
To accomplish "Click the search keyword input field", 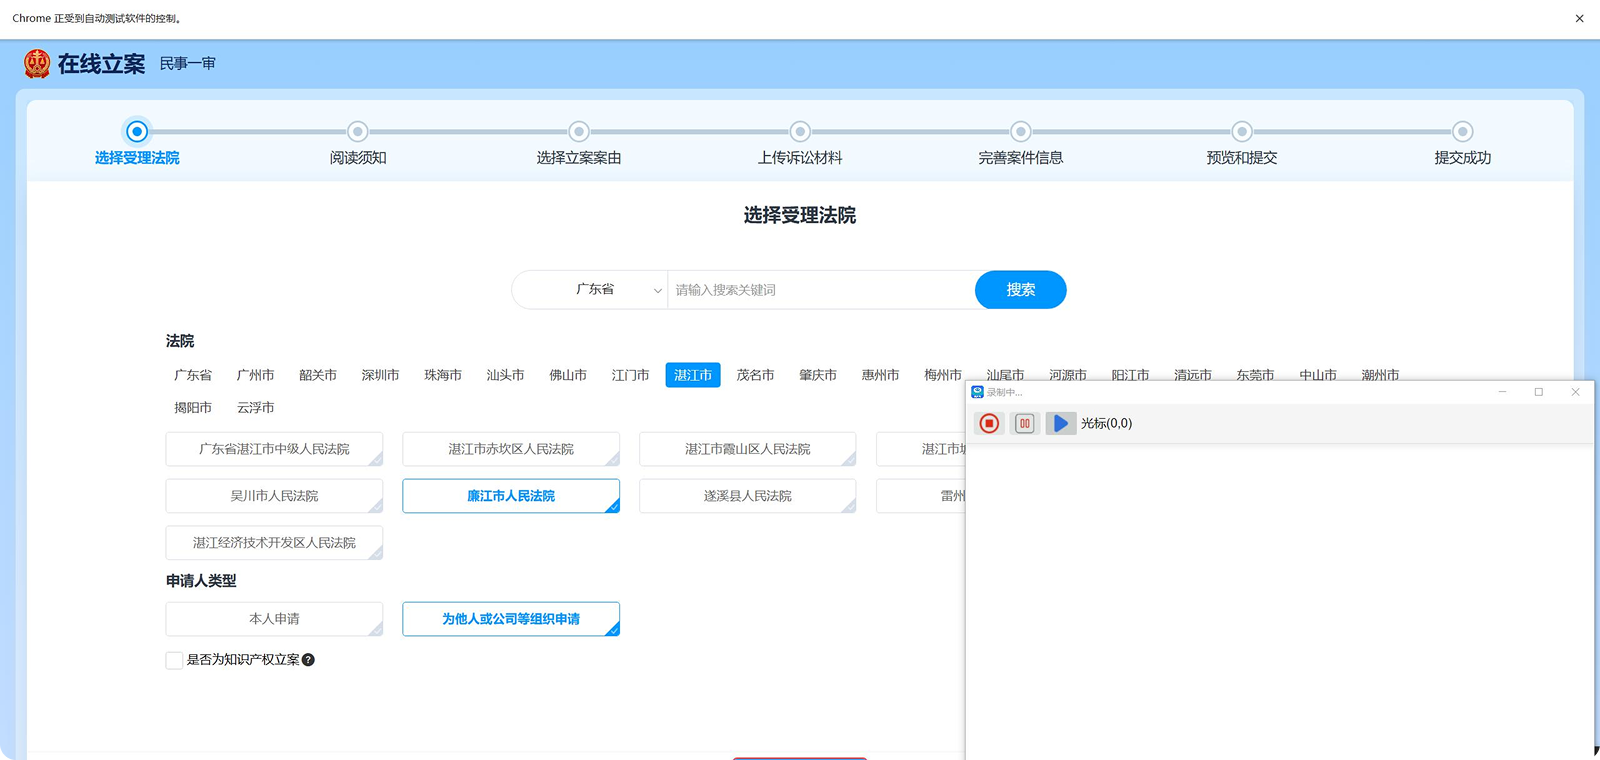I will (x=821, y=290).
